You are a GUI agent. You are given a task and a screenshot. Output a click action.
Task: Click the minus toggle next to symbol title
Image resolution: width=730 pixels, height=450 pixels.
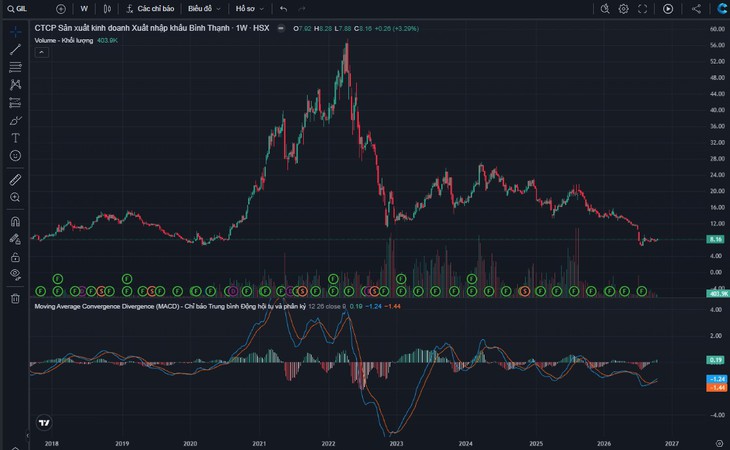coord(281,28)
